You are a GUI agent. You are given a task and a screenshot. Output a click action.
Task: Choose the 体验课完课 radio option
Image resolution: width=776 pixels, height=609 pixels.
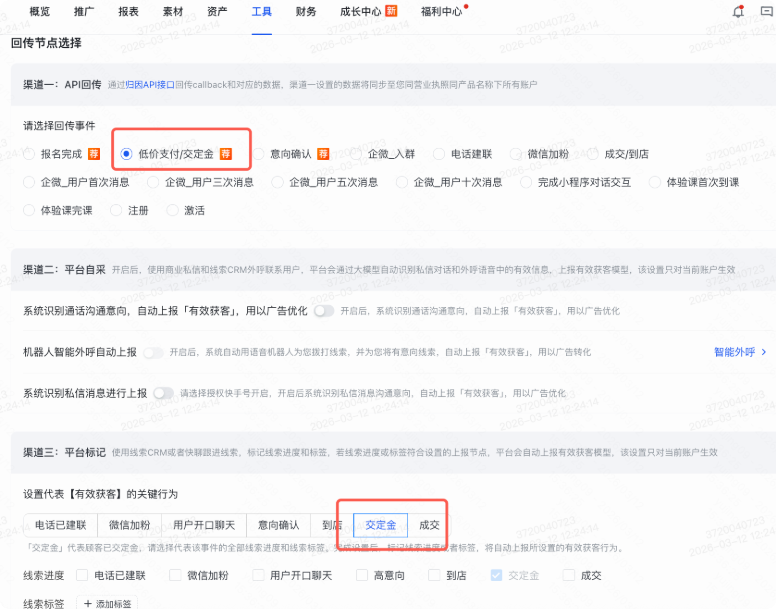point(29,210)
